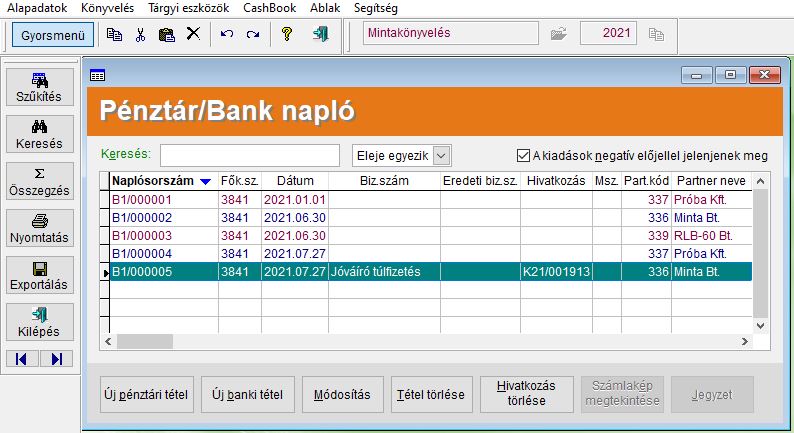This screenshot has height=433, width=794.
Task: Click the Jóváíró túlfizetés cell
Action: click(x=384, y=271)
